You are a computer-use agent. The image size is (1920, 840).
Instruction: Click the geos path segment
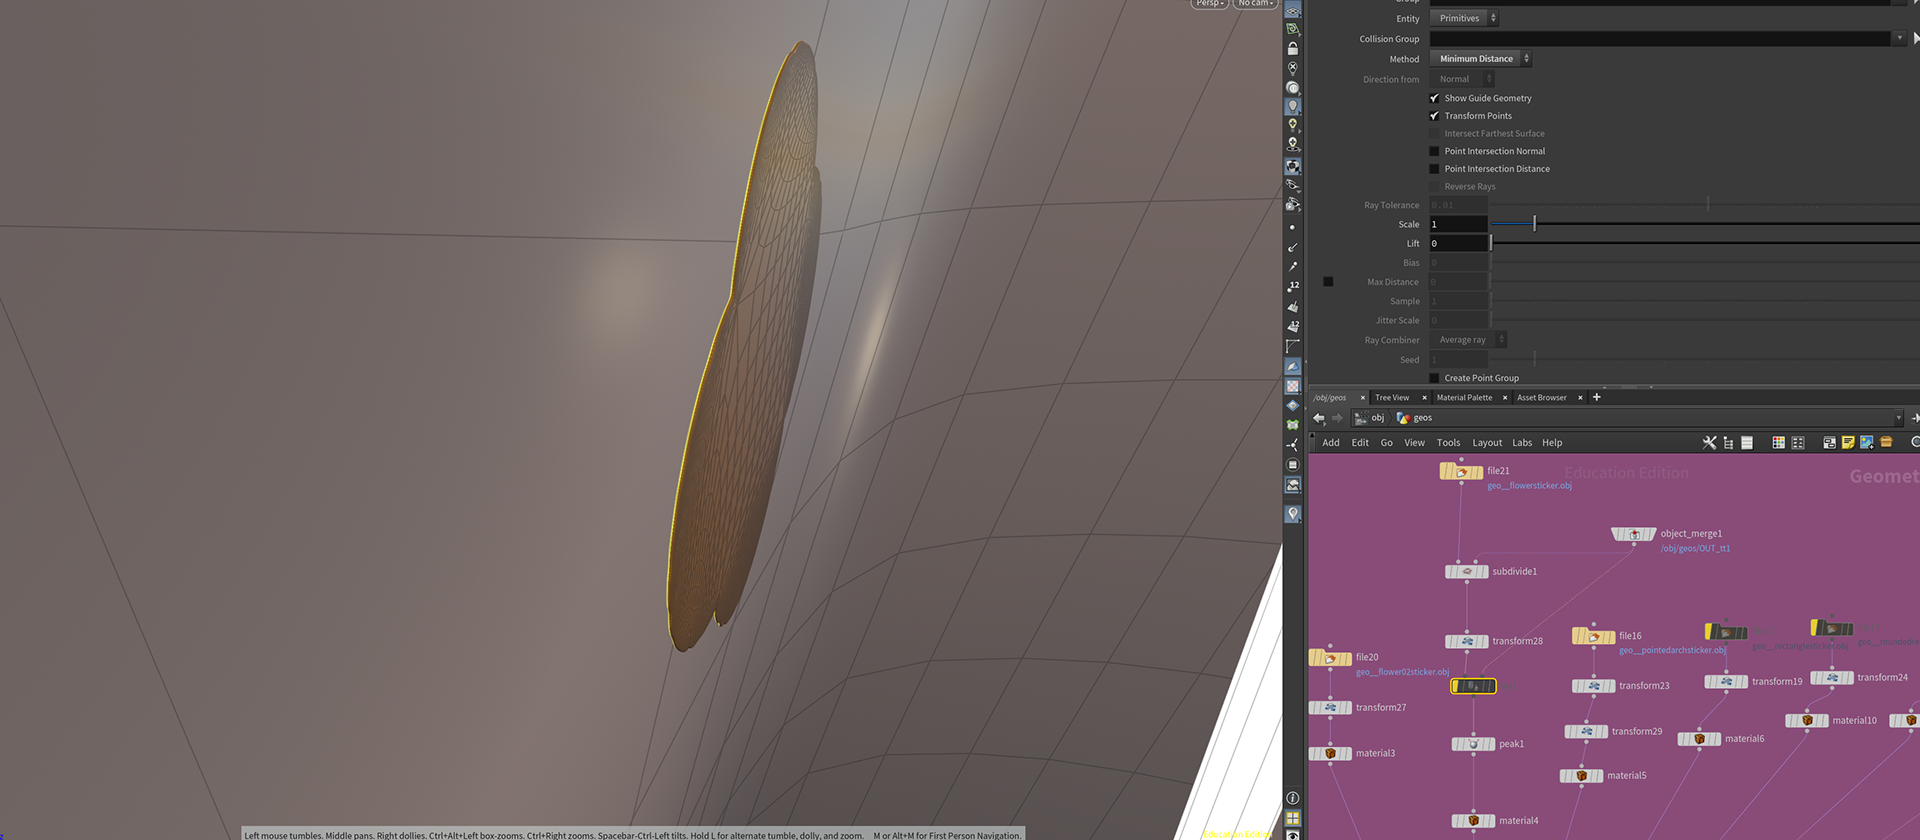point(1414,418)
